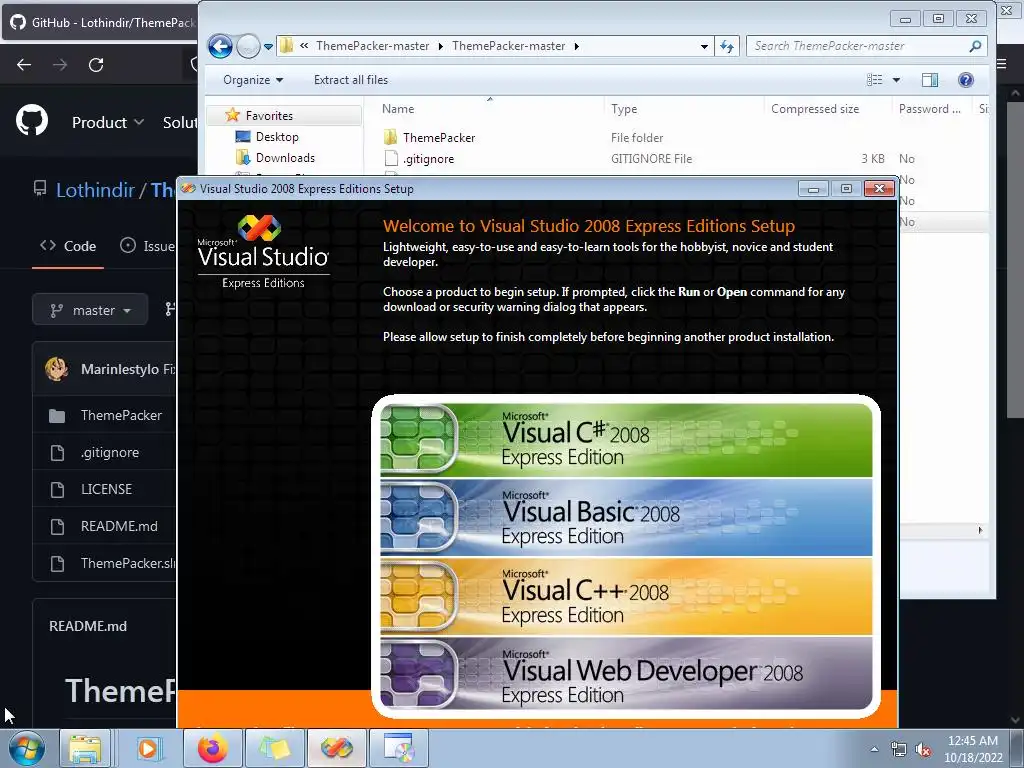The height and width of the screenshot is (768, 1024).
Task: Click the Marinlestylo avatar
Action: pos(57,369)
